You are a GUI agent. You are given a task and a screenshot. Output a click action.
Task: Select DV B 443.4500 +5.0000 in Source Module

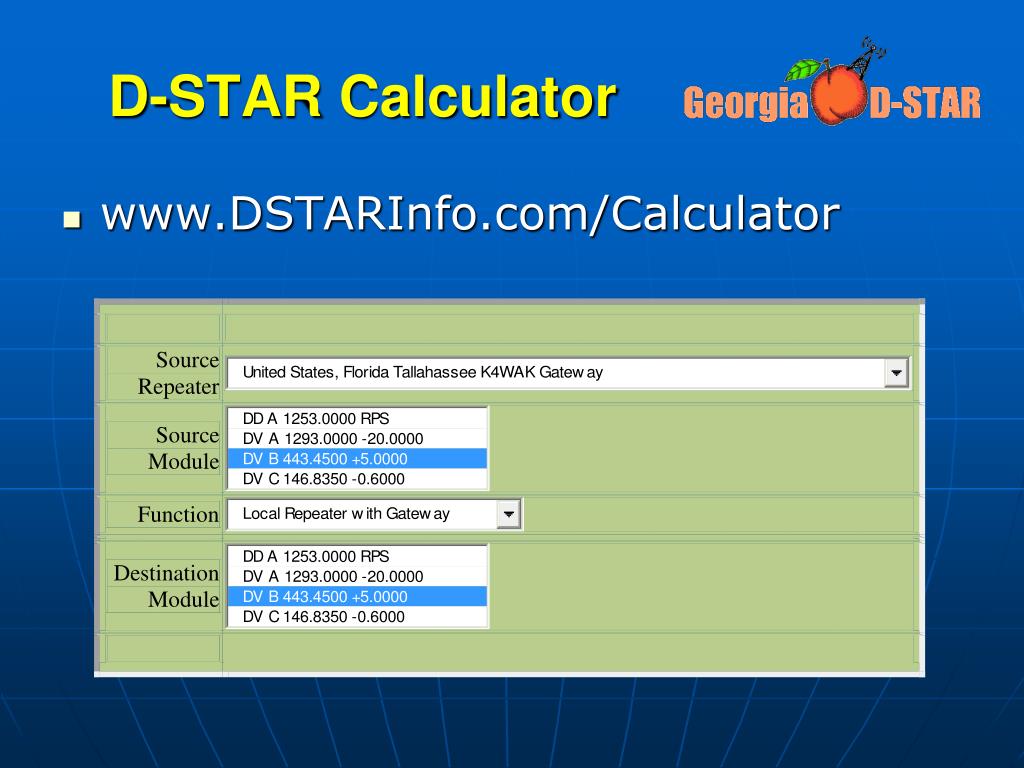tap(357, 459)
